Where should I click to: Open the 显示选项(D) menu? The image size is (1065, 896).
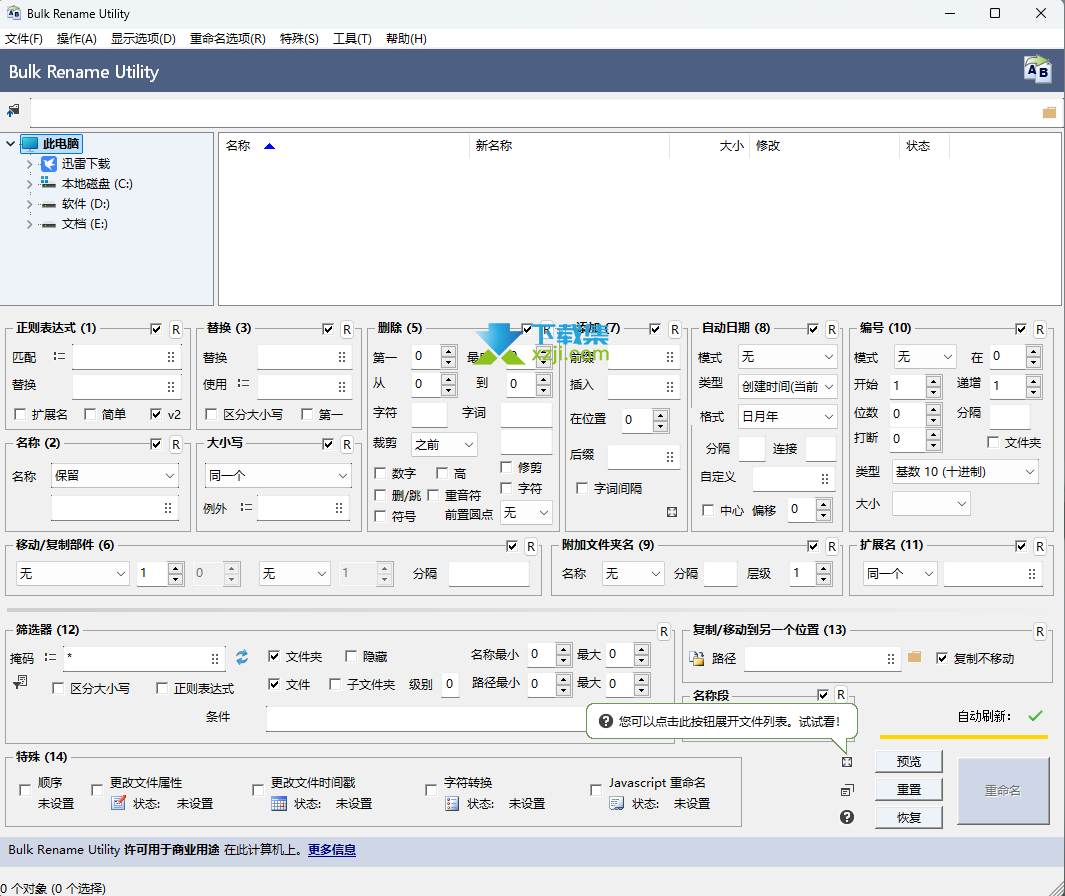coord(143,39)
